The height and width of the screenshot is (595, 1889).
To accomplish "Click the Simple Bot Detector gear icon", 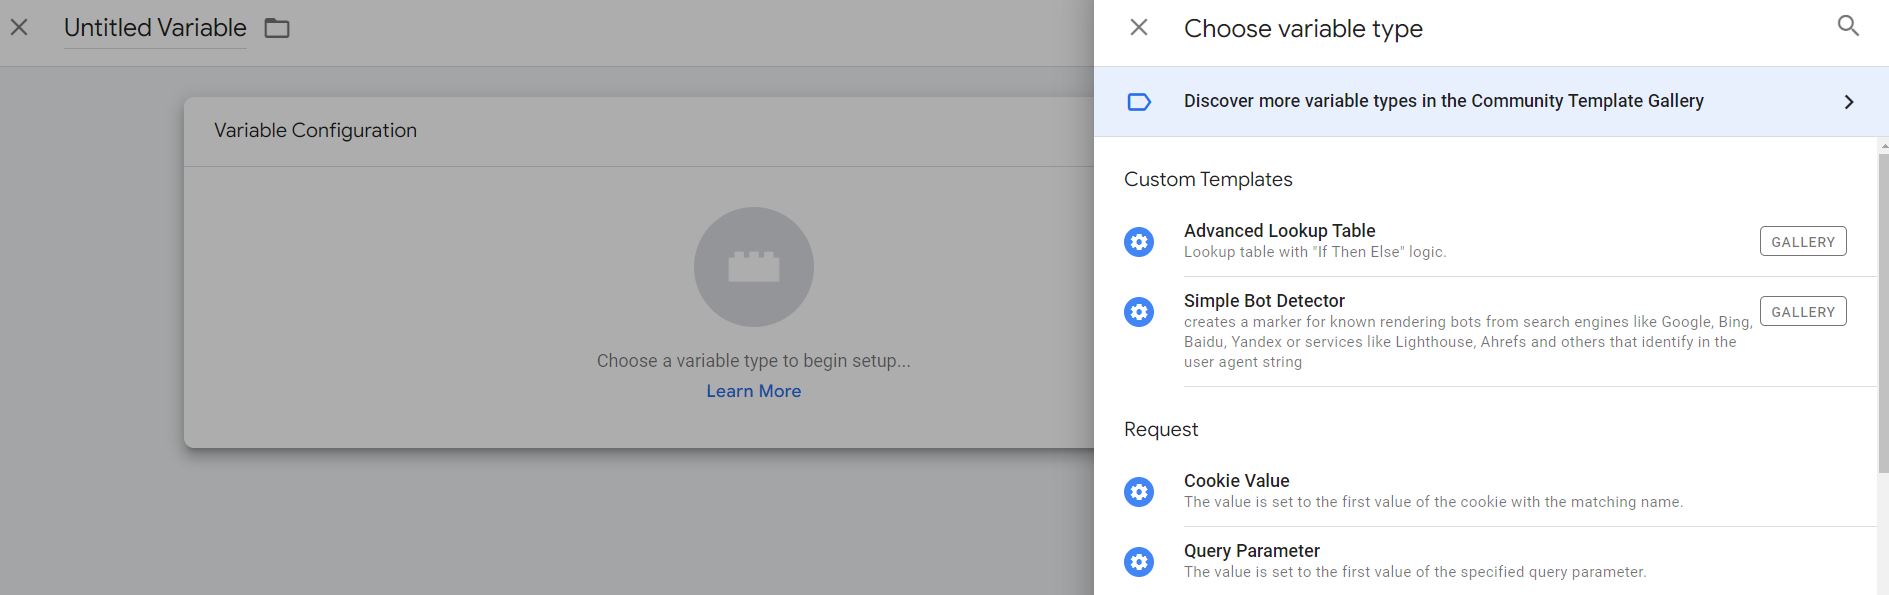I will 1139,312.
